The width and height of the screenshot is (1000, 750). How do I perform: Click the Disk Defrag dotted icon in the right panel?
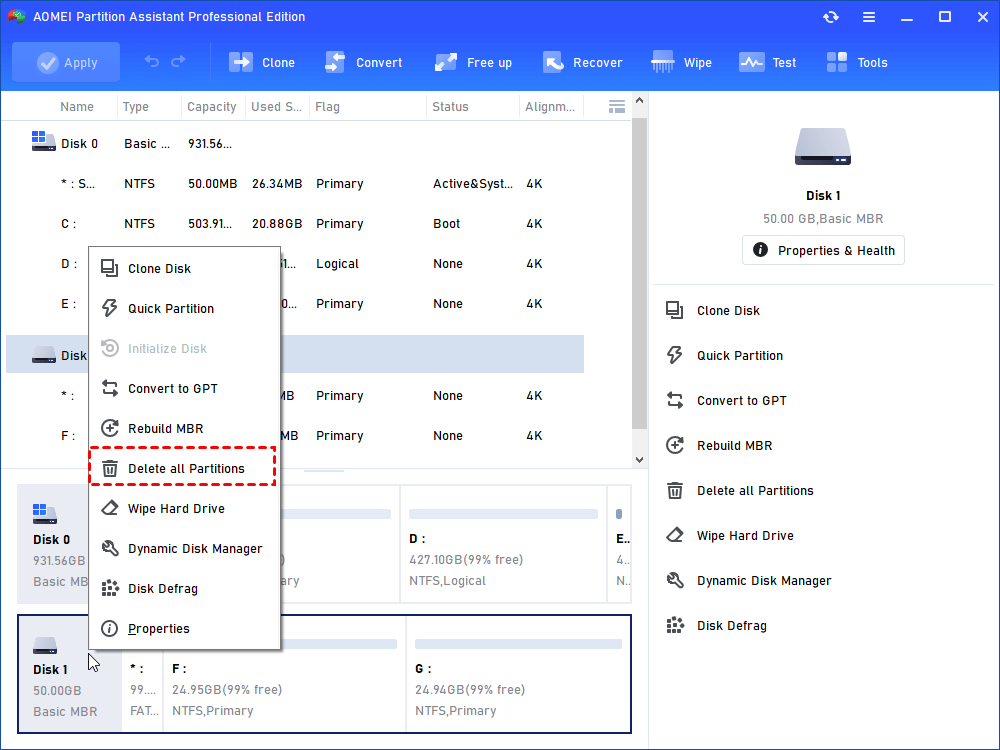[x=675, y=626]
